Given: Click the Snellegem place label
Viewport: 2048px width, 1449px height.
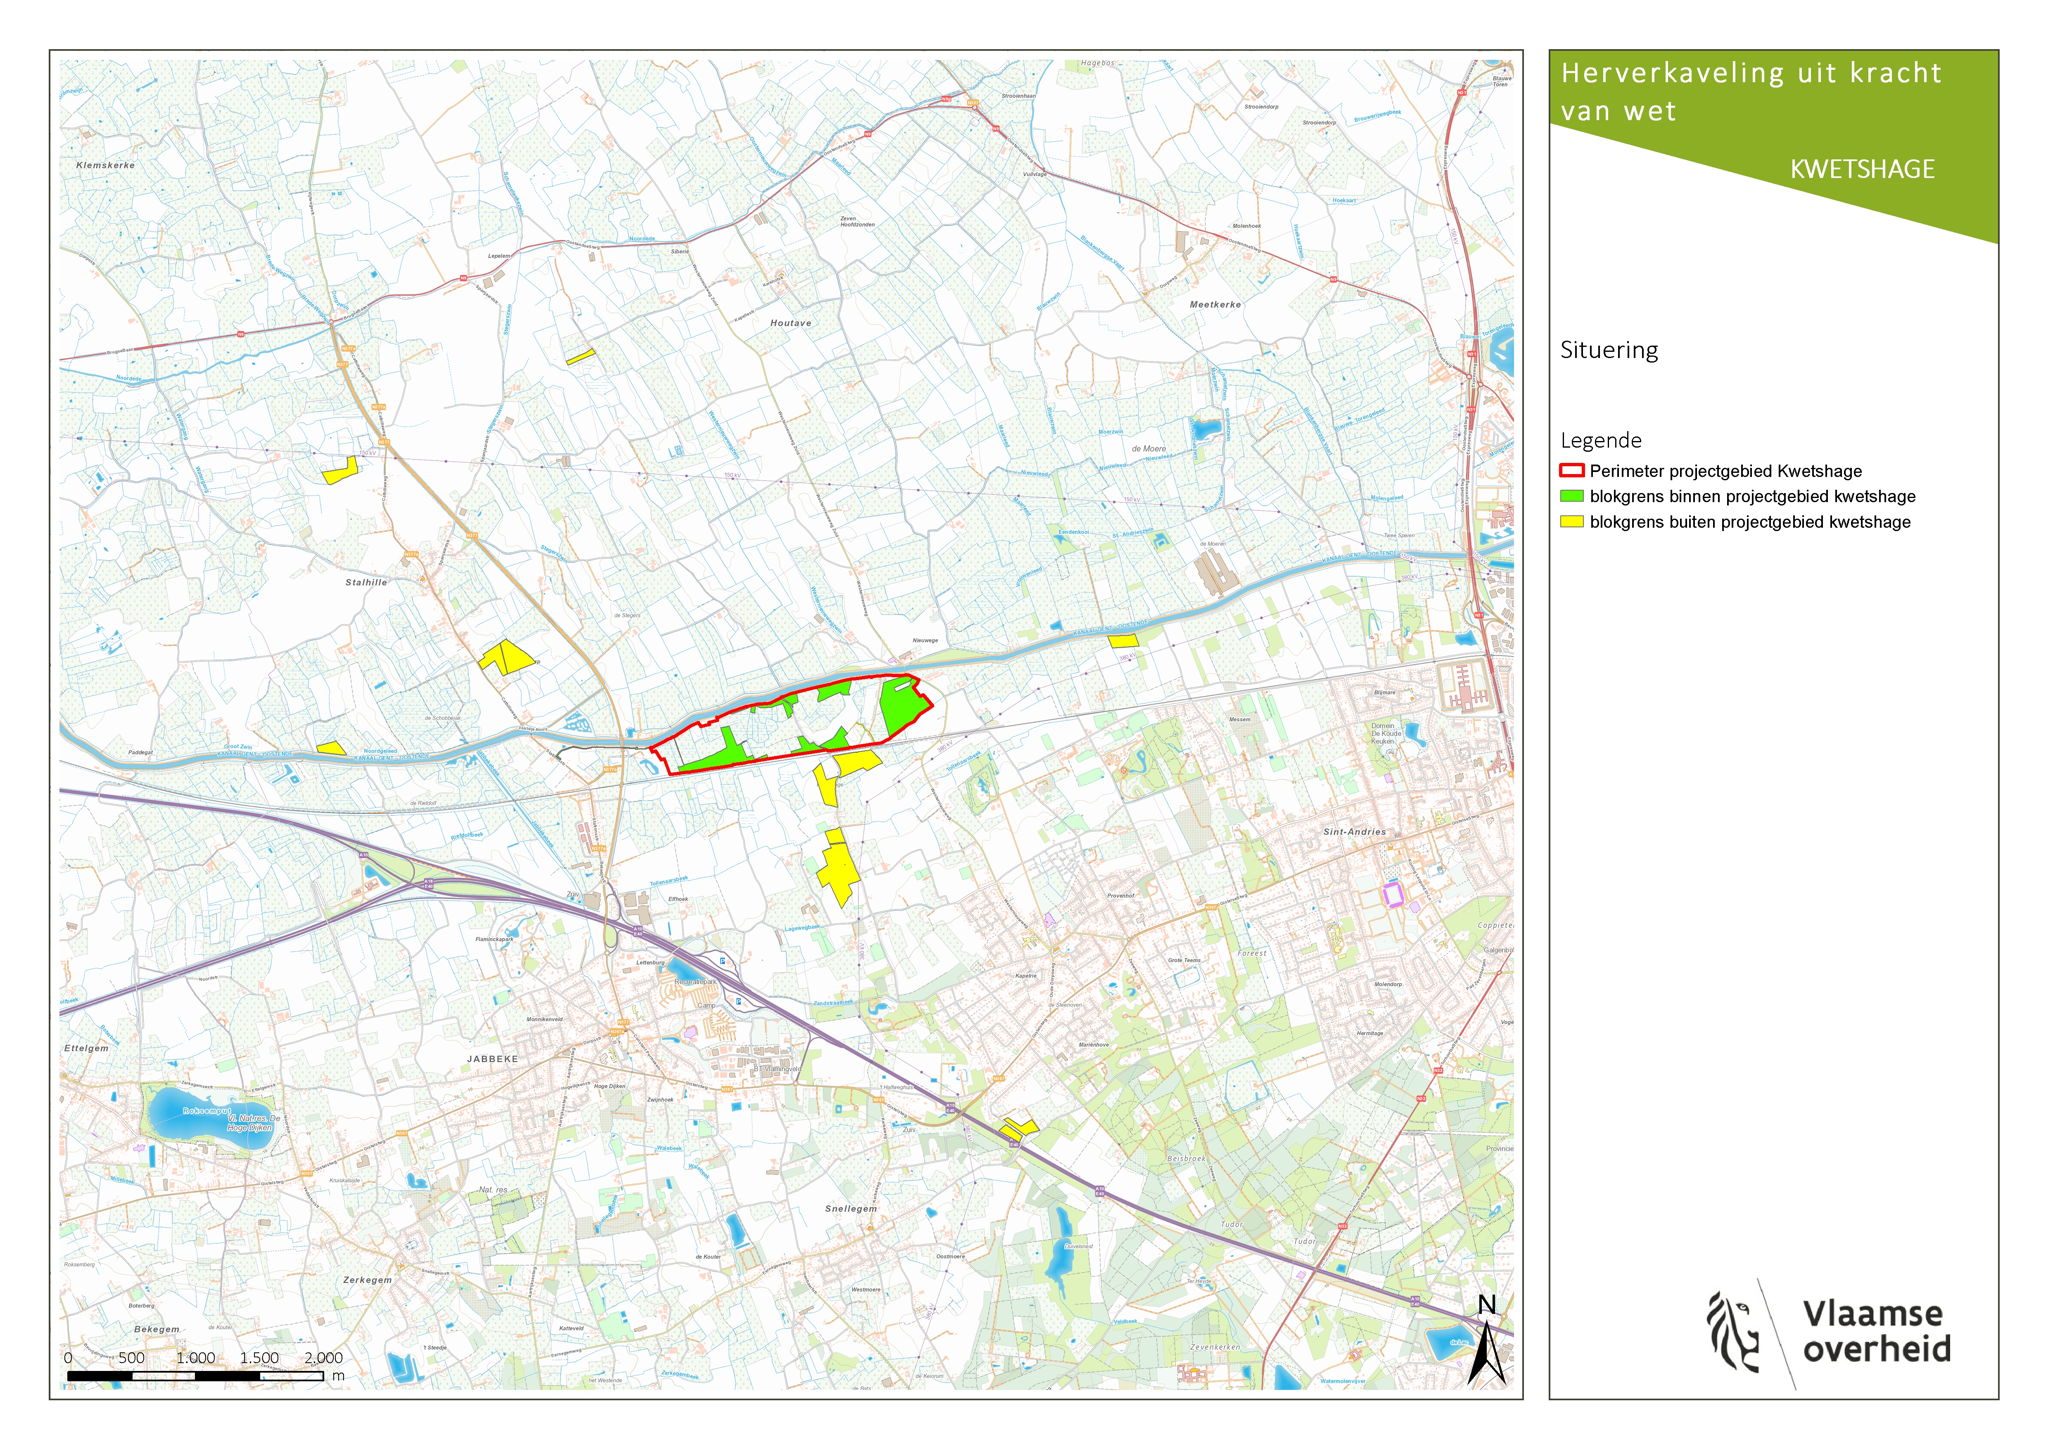Looking at the screenshot, I should [x=851, y=1209].
